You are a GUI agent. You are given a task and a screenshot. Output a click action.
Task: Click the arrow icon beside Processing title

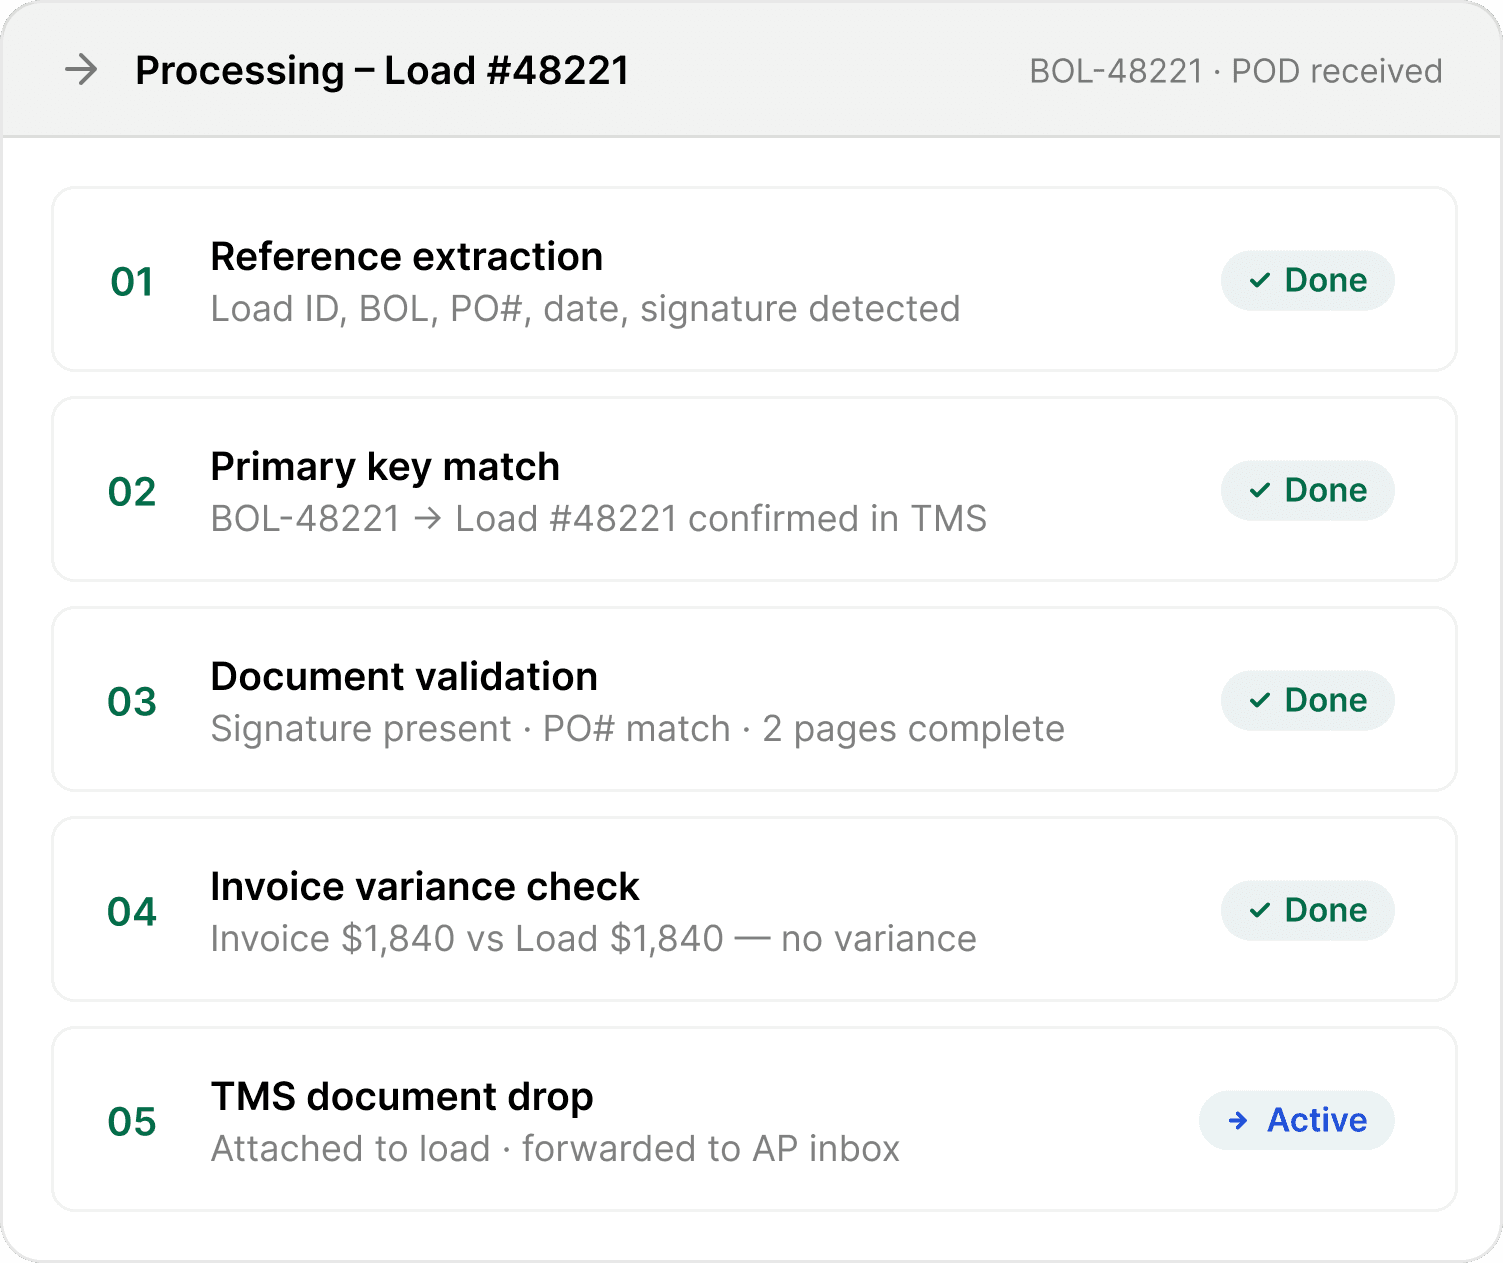coord(81,70)
